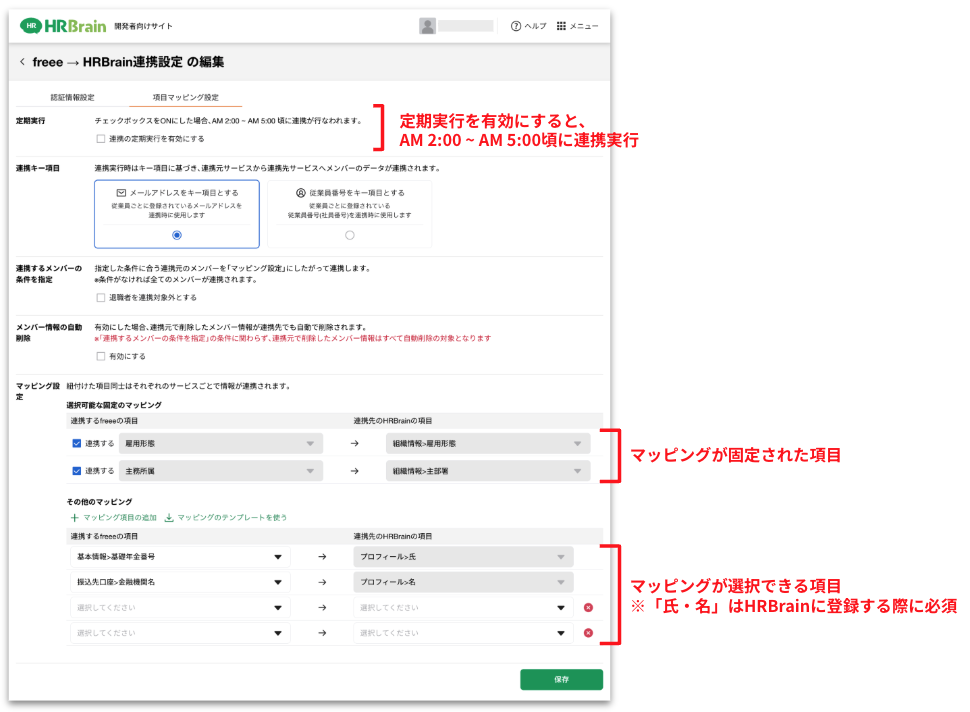Image resolution: width=970 pixels, height=712 pixels.
Task: Uncheck 連携する for 雇用形態 row
Action: [x=76, y=444]
